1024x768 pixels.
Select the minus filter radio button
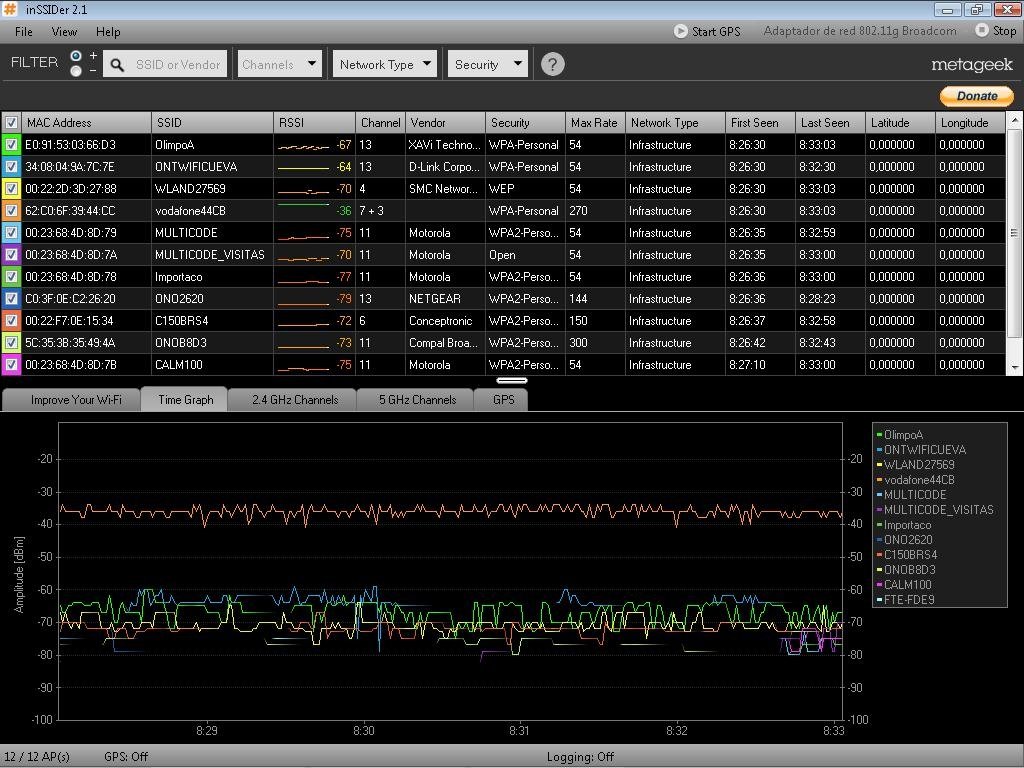tap(76, 71)
